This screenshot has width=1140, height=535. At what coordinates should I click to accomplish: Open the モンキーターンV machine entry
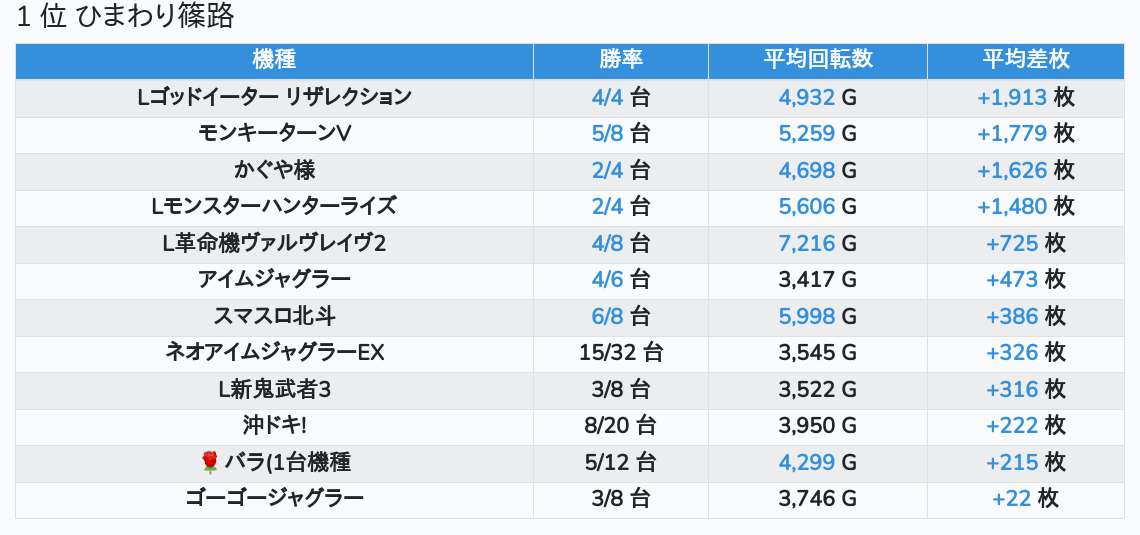[x=274, y=134]
